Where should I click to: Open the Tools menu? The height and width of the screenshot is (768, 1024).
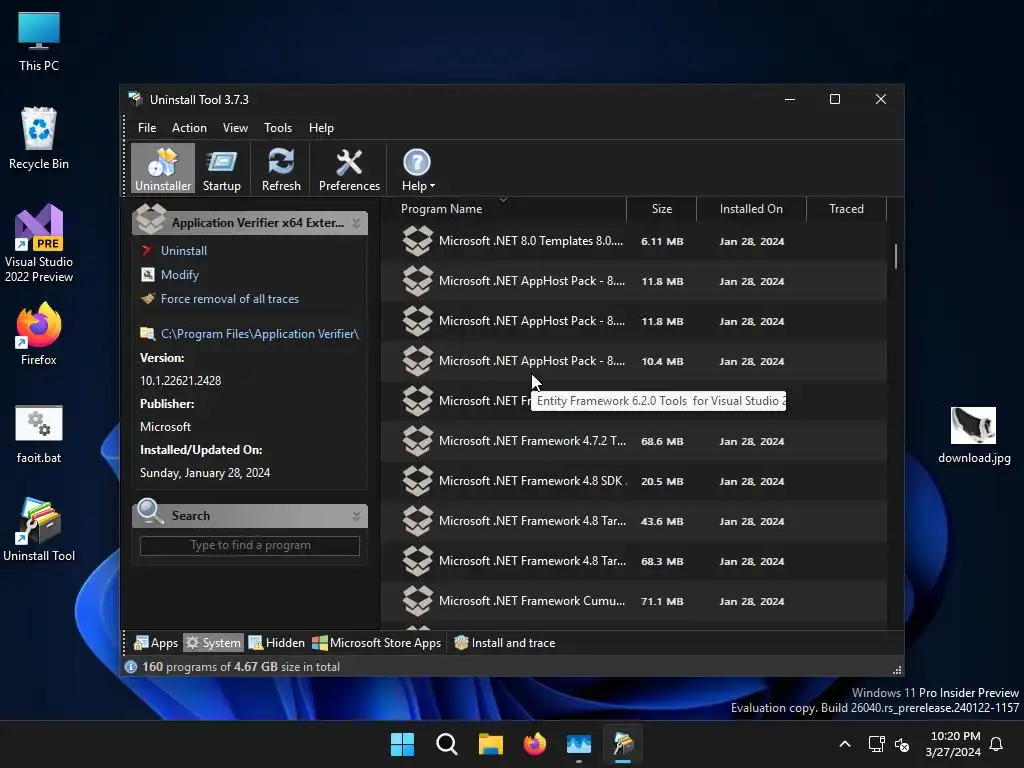point(278,128)
